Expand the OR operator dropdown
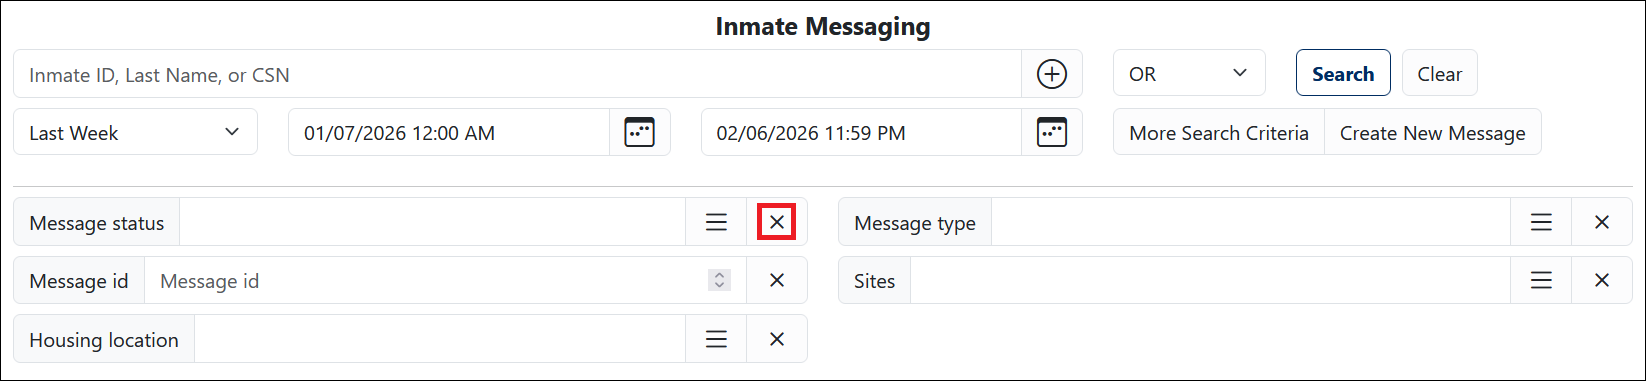This screenshot has height=381, width=1646. (x=1189, y=74)
